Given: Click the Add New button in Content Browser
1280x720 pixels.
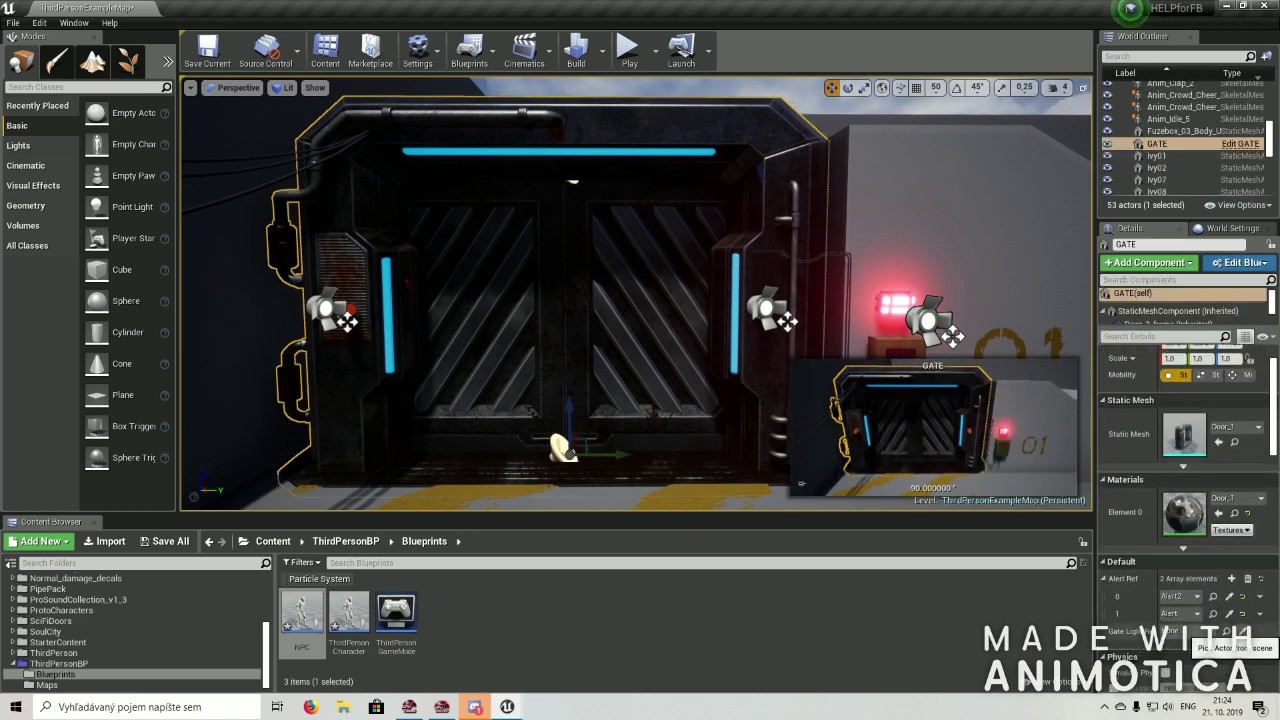Looking at the screenshot, I should point(39,541).
